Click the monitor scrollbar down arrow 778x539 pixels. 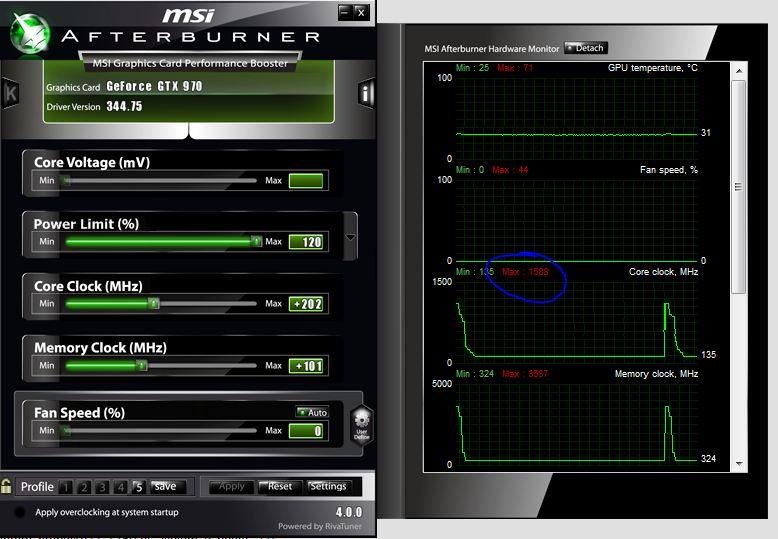pyautogui.click(x=739, y=464)
